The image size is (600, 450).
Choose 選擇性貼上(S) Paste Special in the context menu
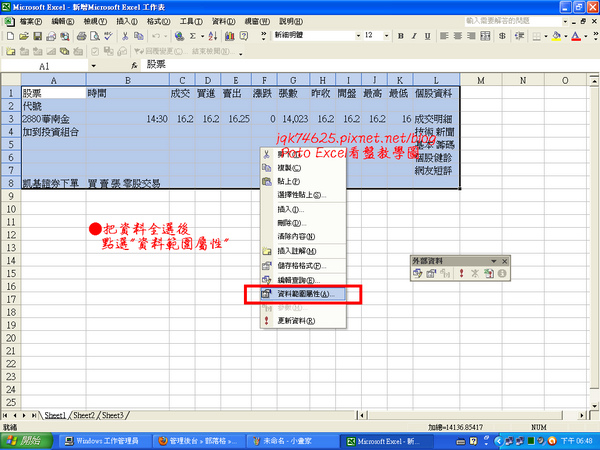coord(303,195)
